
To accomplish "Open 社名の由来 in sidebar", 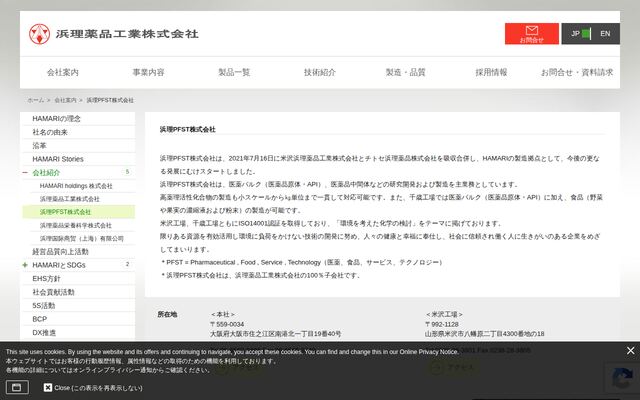I will 78,132.
